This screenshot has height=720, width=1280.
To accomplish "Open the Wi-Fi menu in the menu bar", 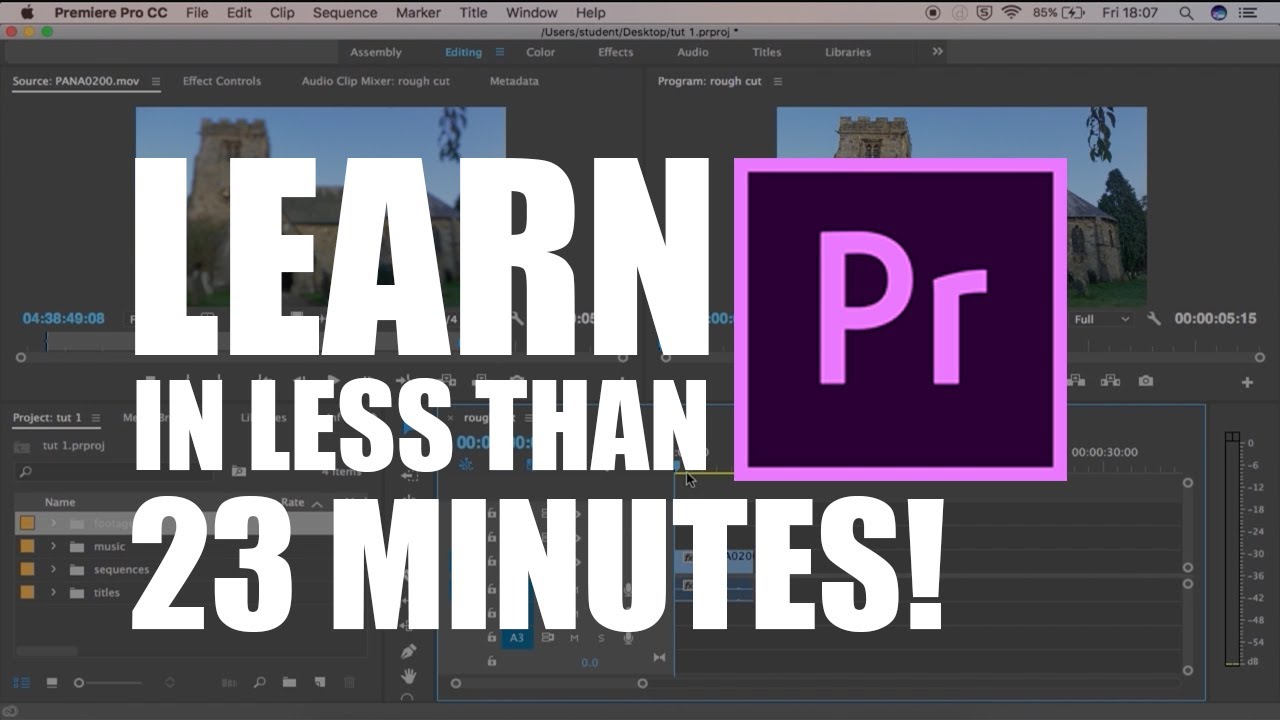I will click(1011, 13).
